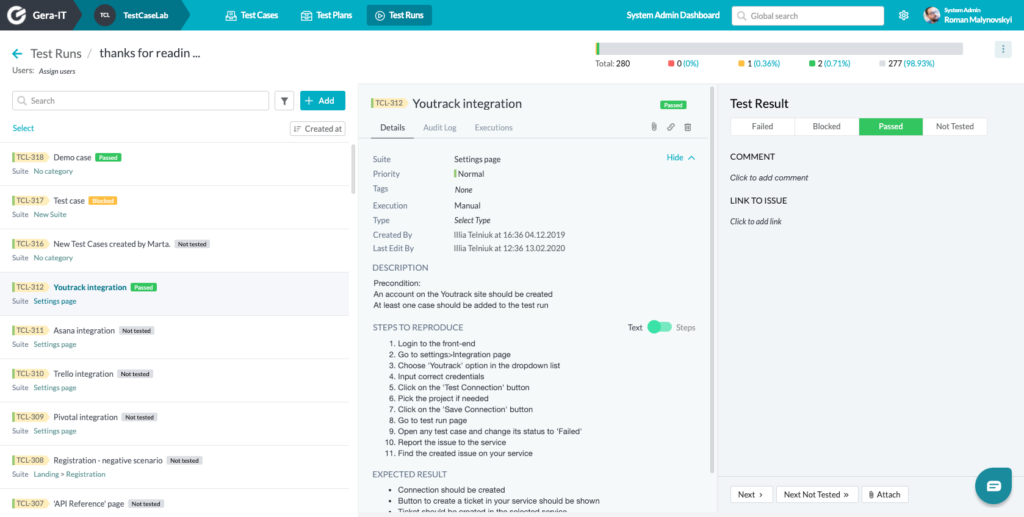1024x517 pixels.
Task: Click the paperclip attachment icon in details
Action: tap(654, 127)
